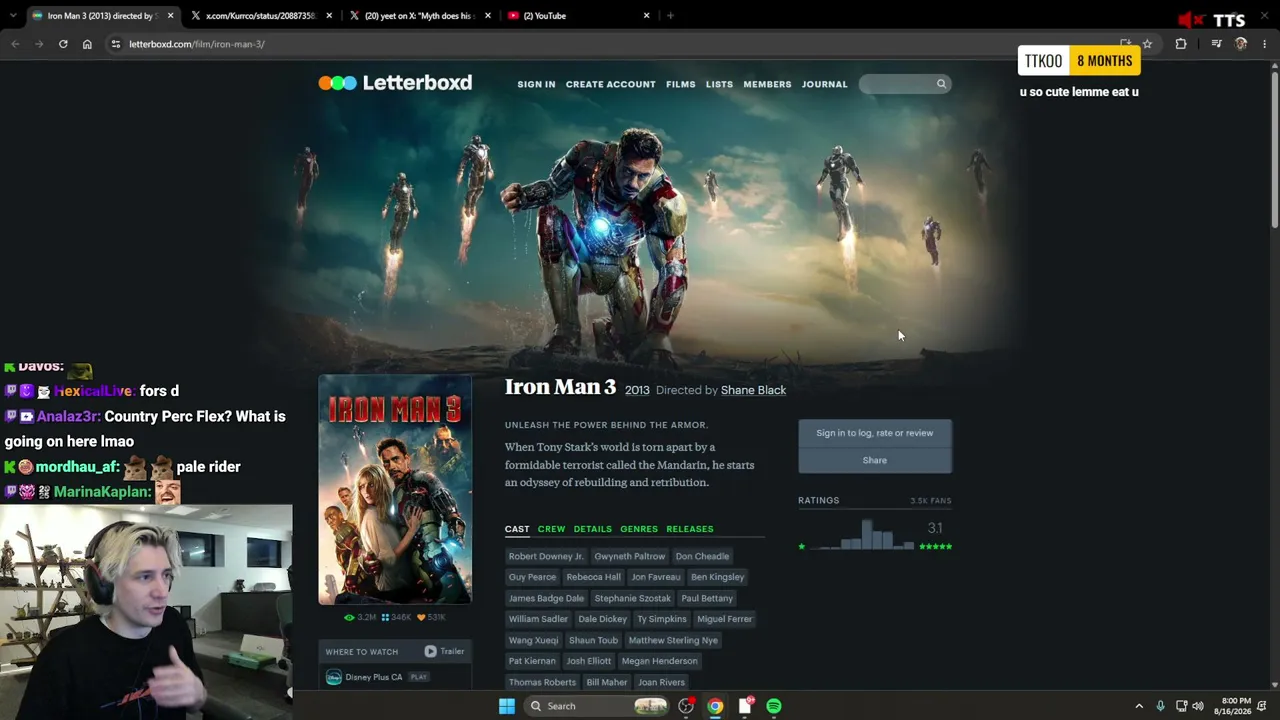The width and height of the screenshot is (1280, 720).
Task: Reload the page with the browser refresh icon
Action: pos(63,44)
